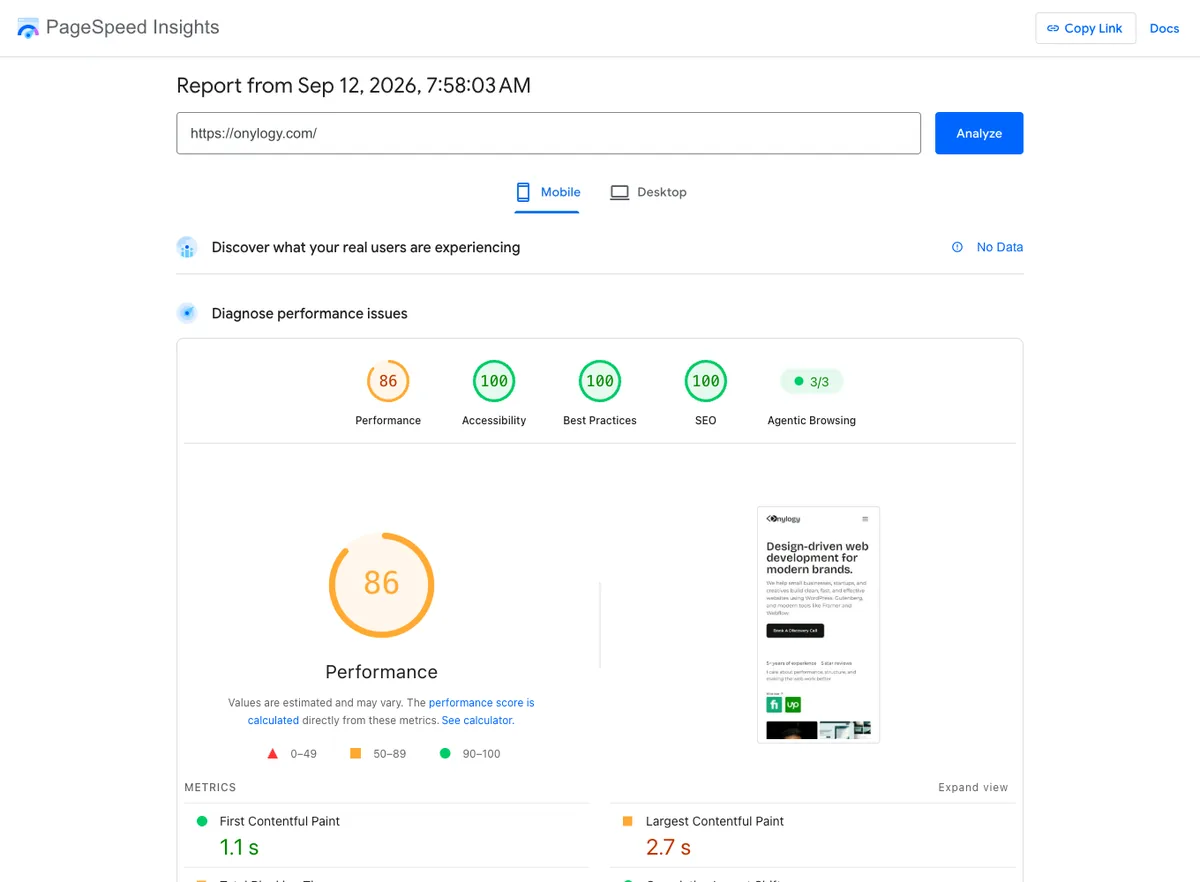Select the Accessibility 100 score gauge
The height and width of the screenshot is (882, 1200).
(494, 381)
